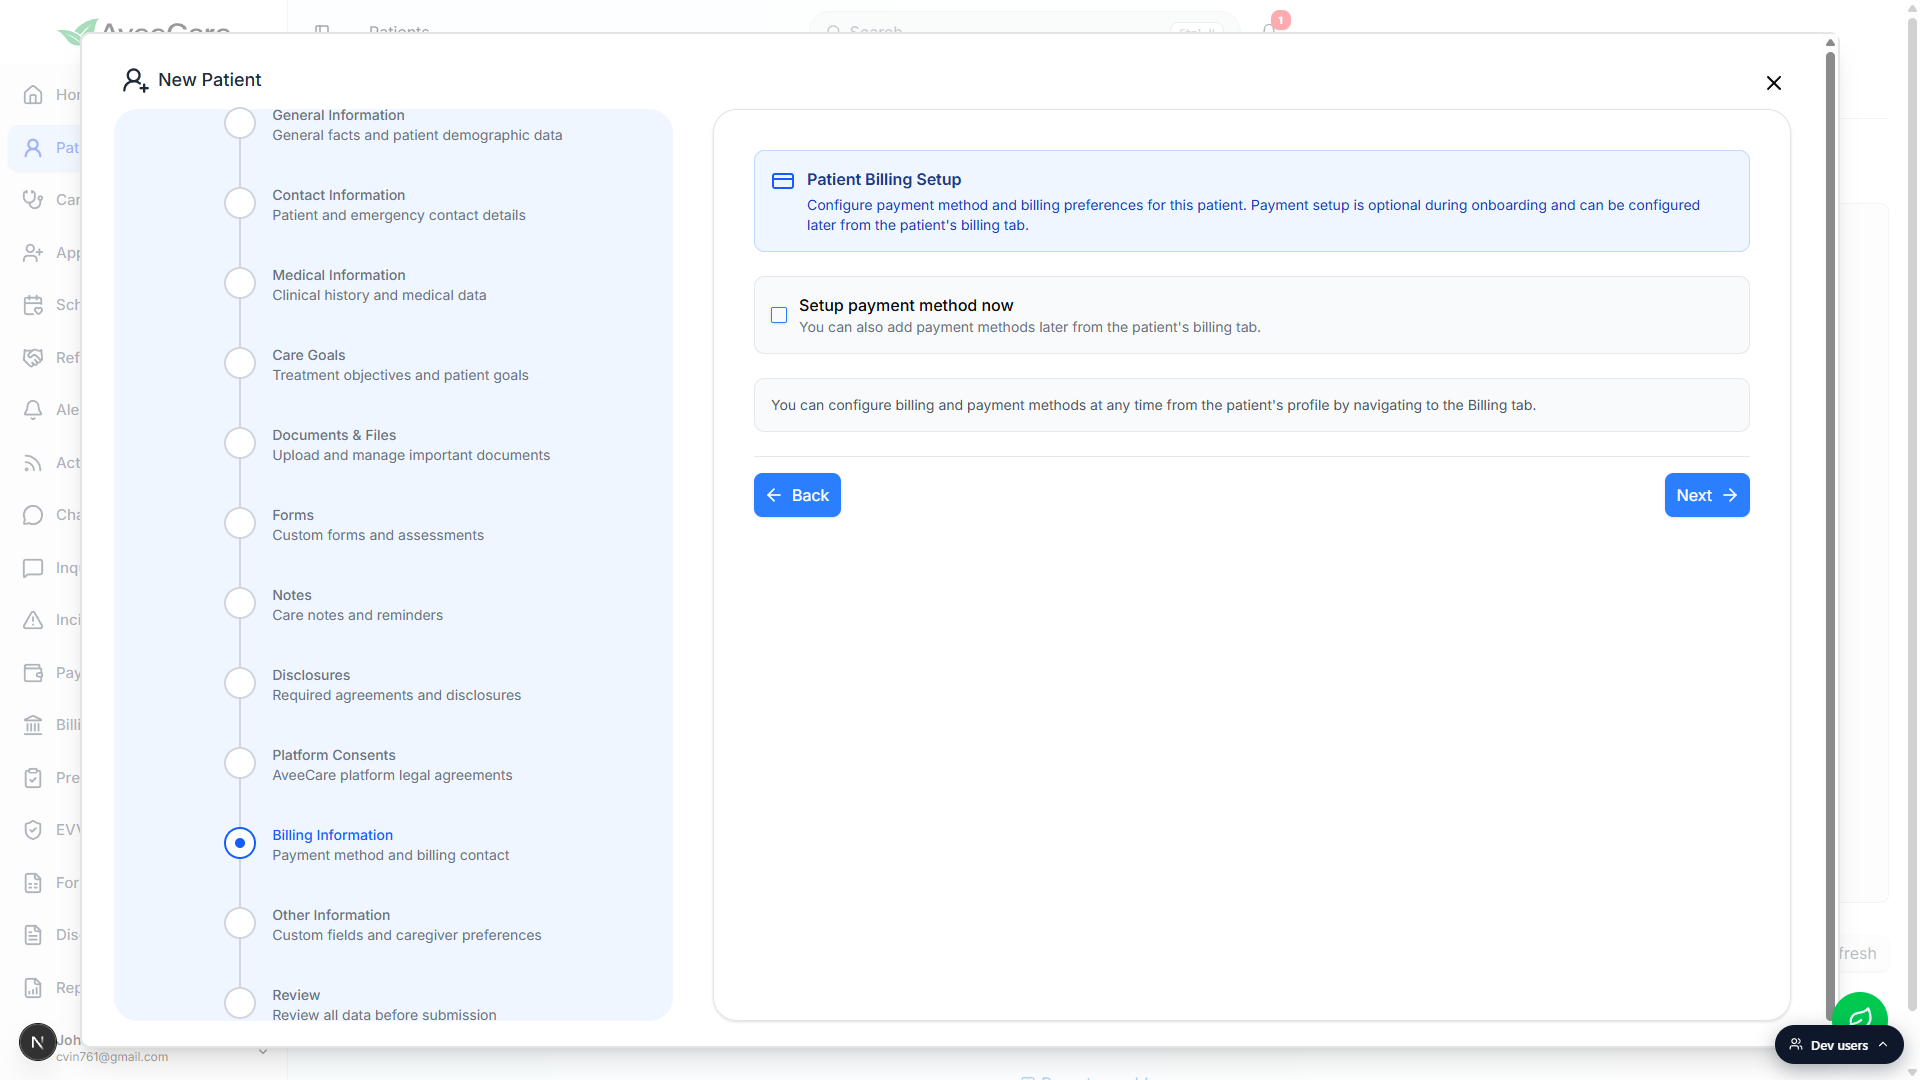Open the Chat bubble sidebar icon
1920x1080 pixels.
[33, 515]
